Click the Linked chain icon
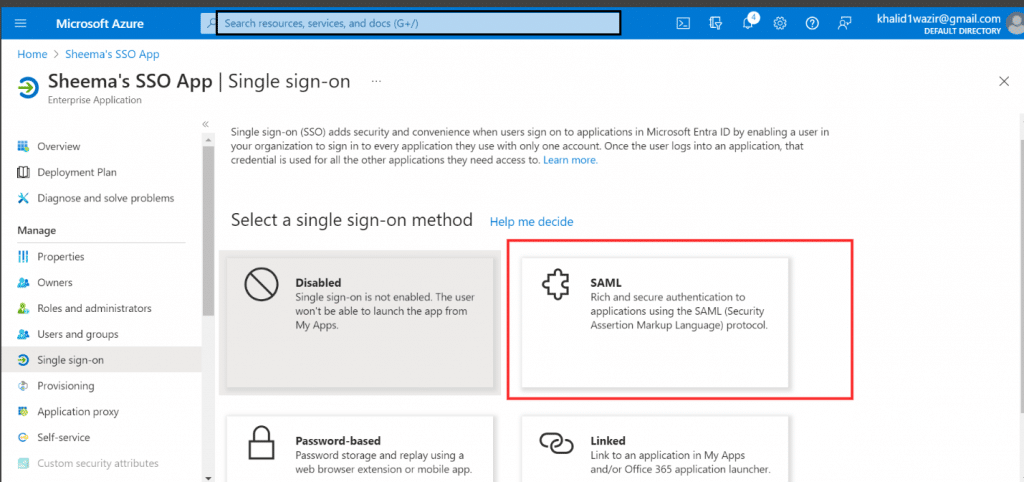The width and height of the screenshot is (1024, 482). pos(556,443)
